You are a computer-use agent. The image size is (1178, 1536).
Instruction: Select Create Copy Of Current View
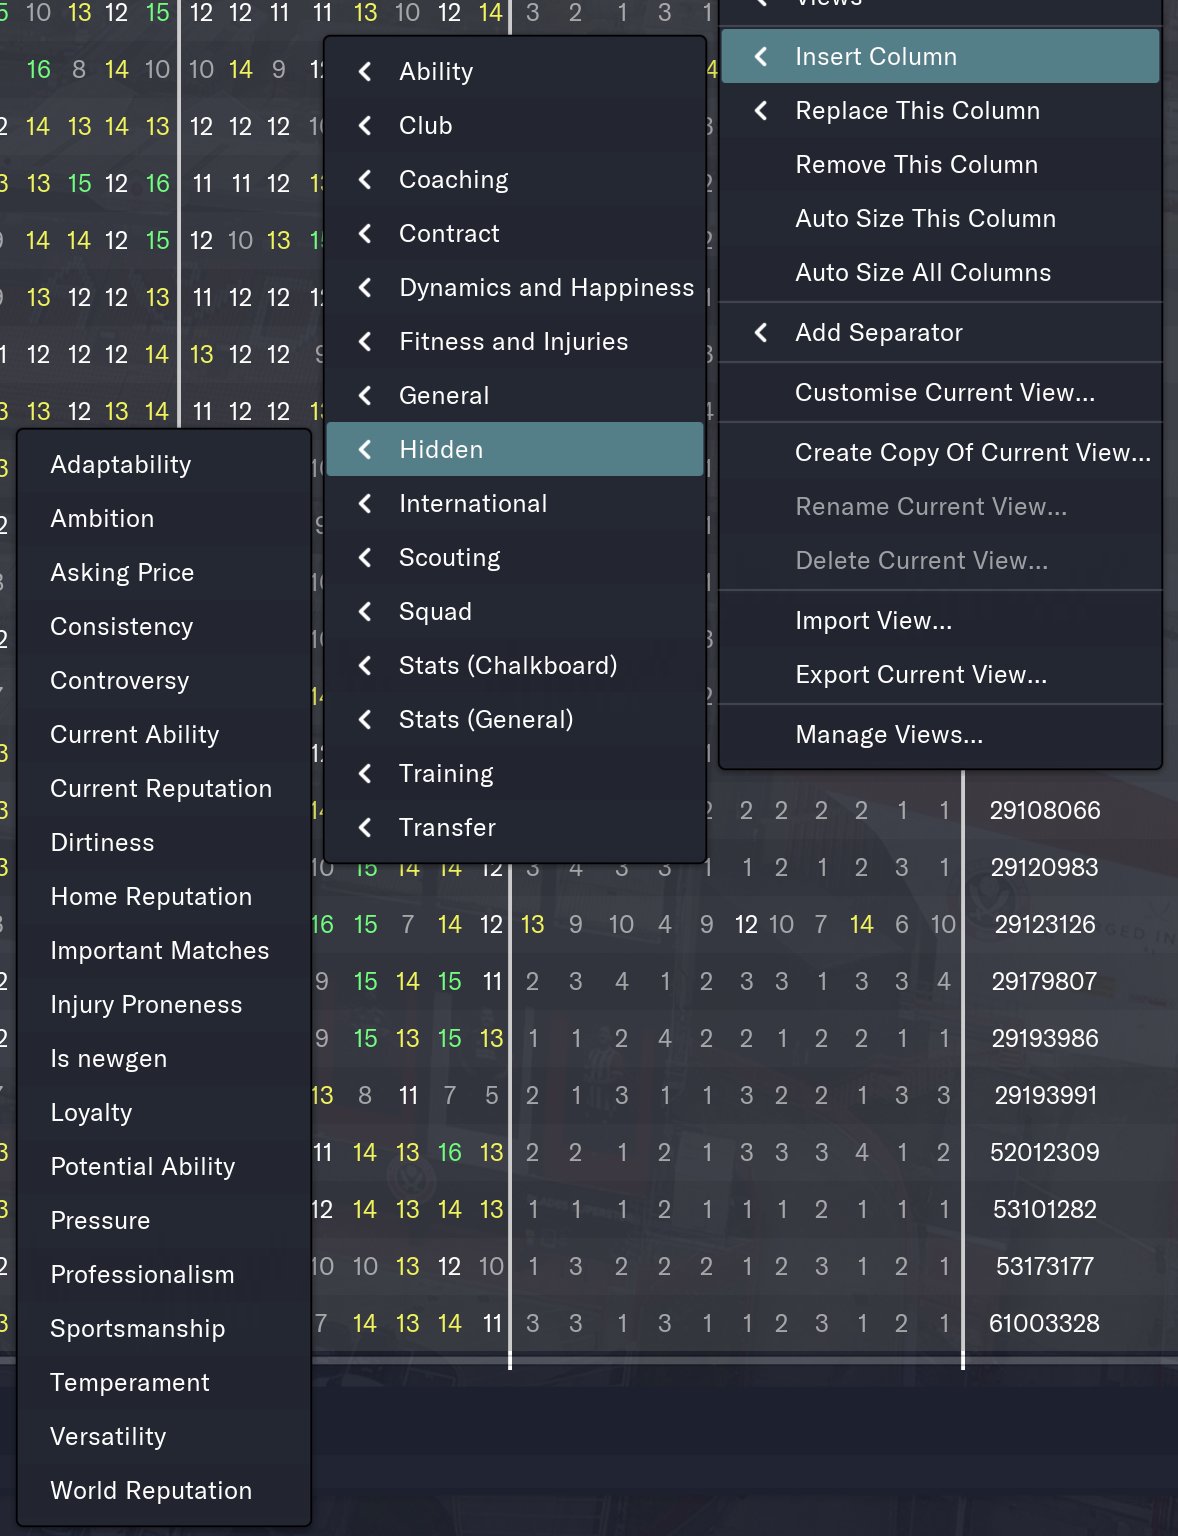tap(972, 453)
